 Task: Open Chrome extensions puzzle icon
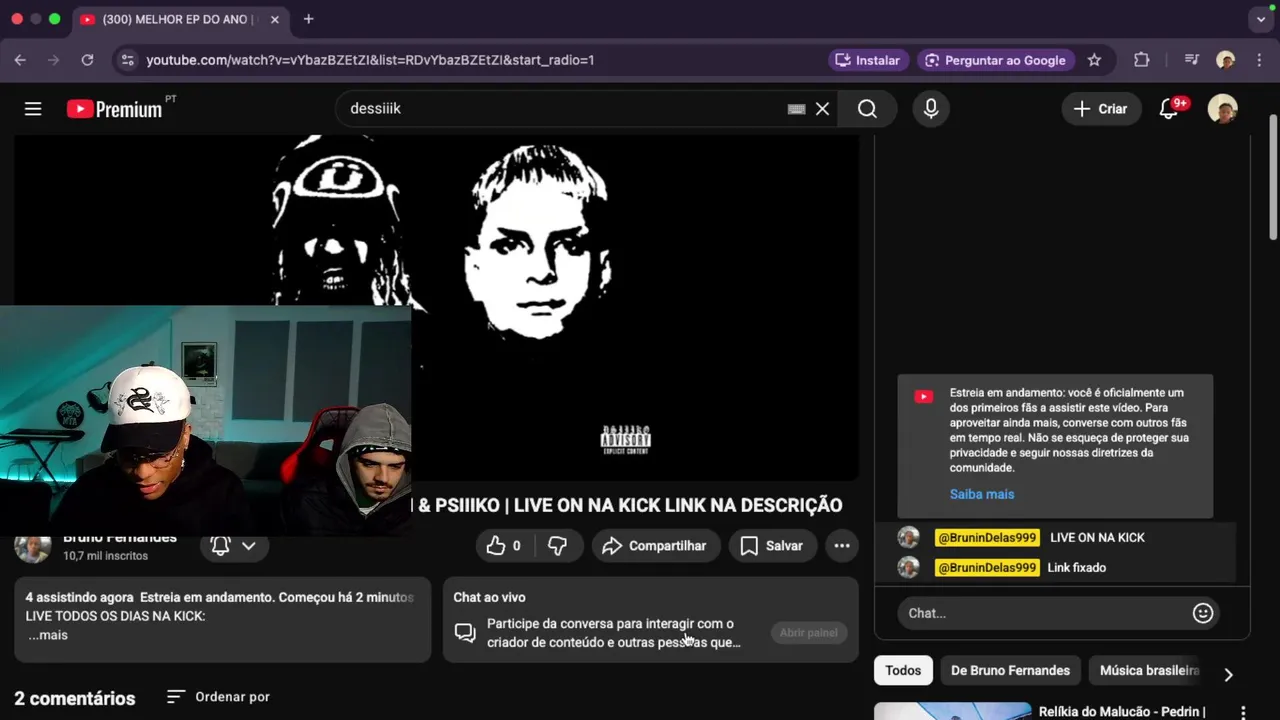coord(1142,60)
